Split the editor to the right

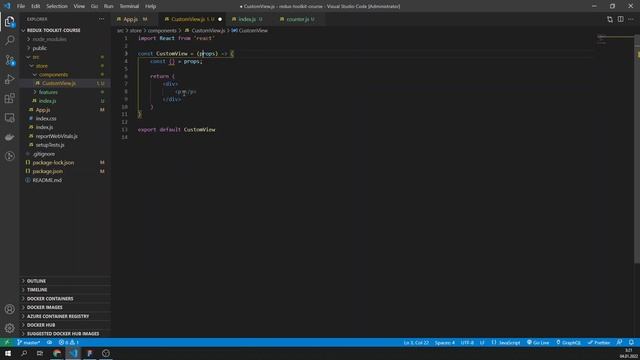tap(620, 19)
